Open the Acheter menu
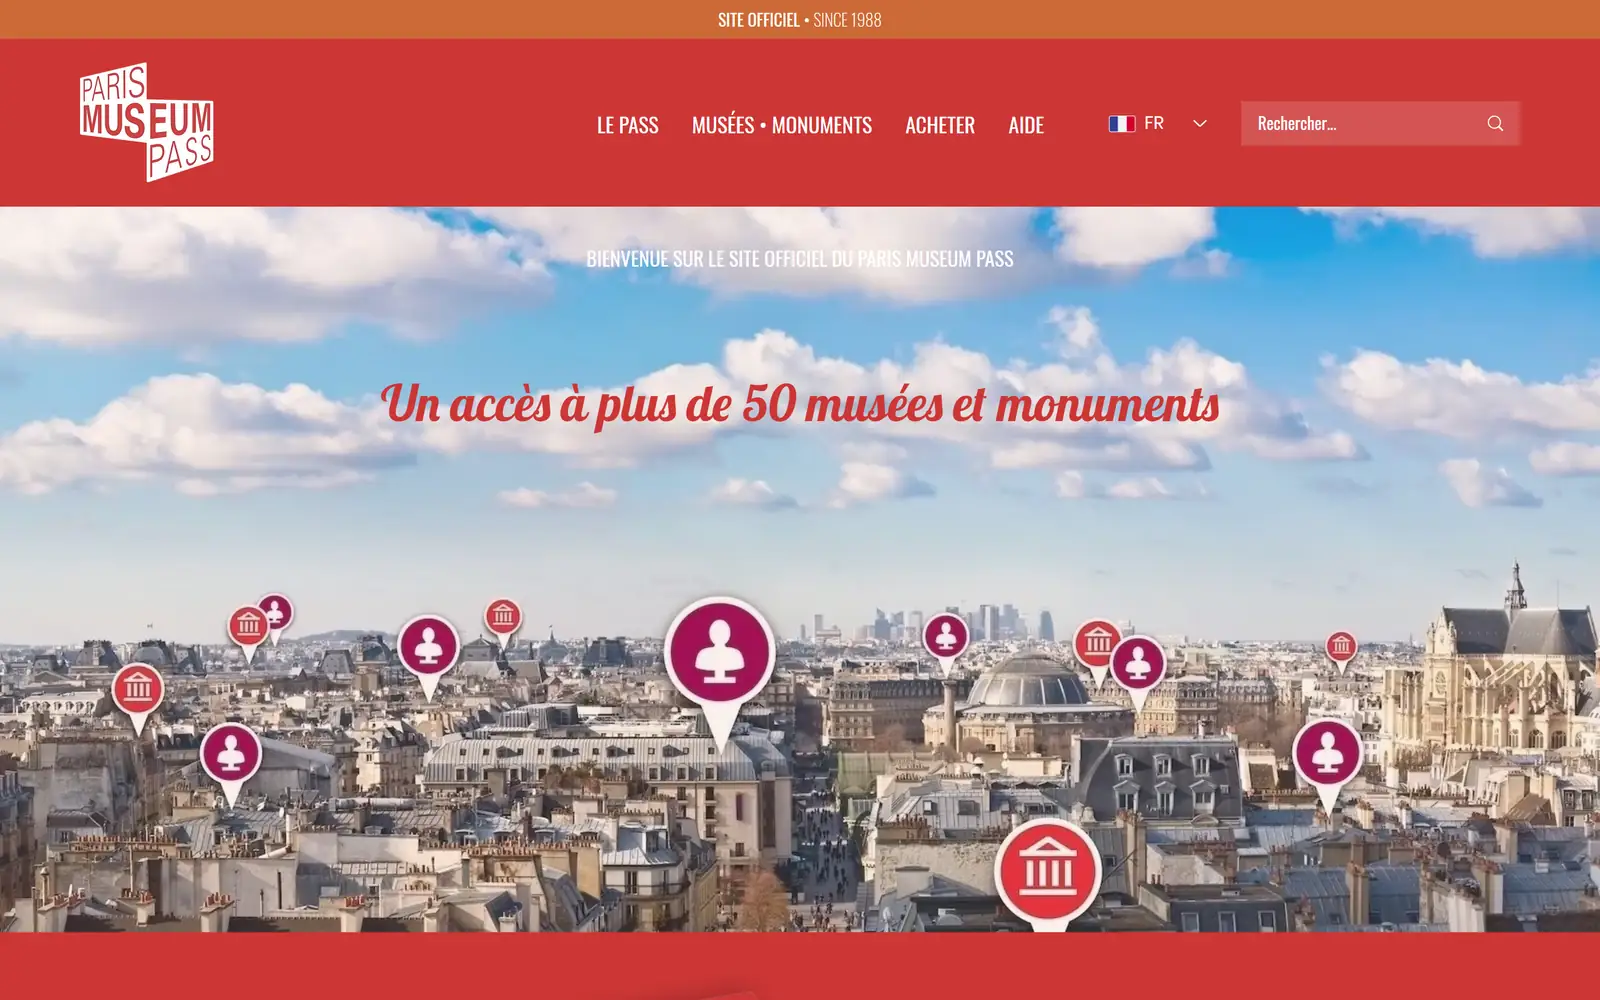 [940, 125]
